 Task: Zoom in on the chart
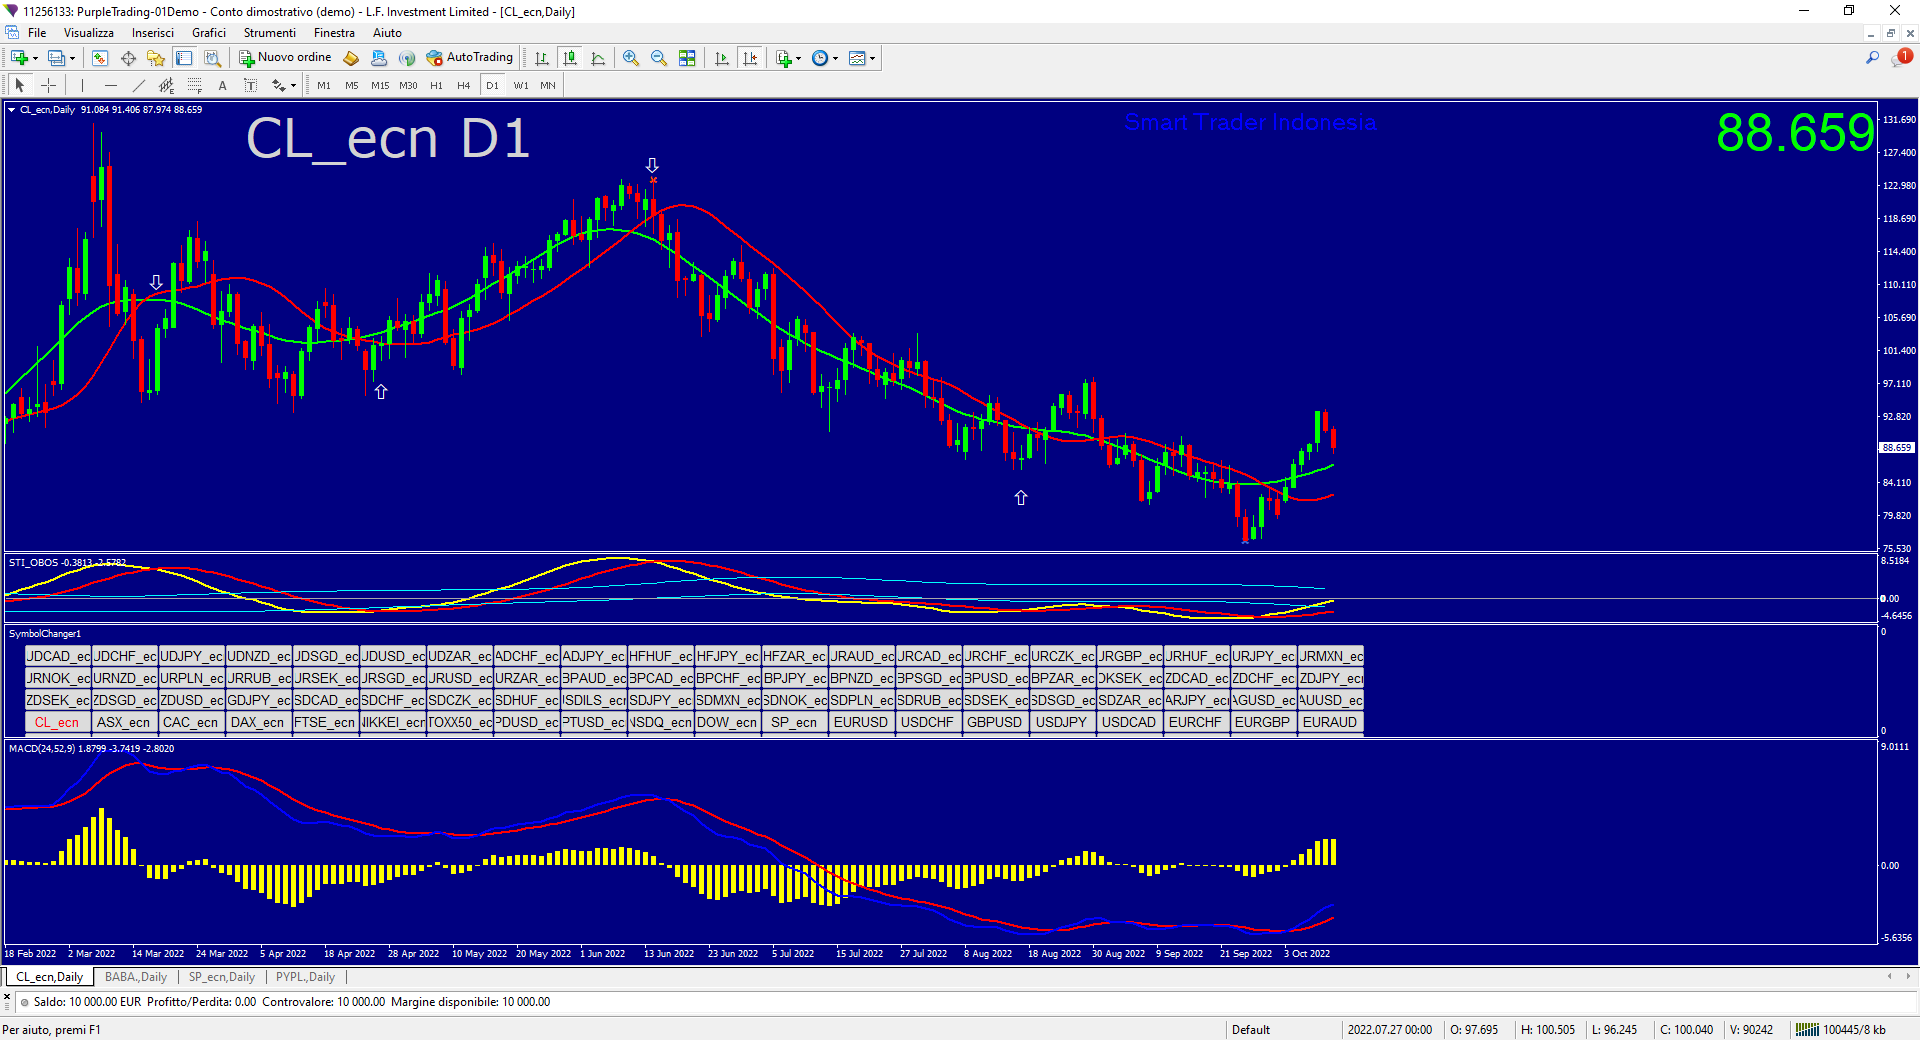tap(631, 58)
